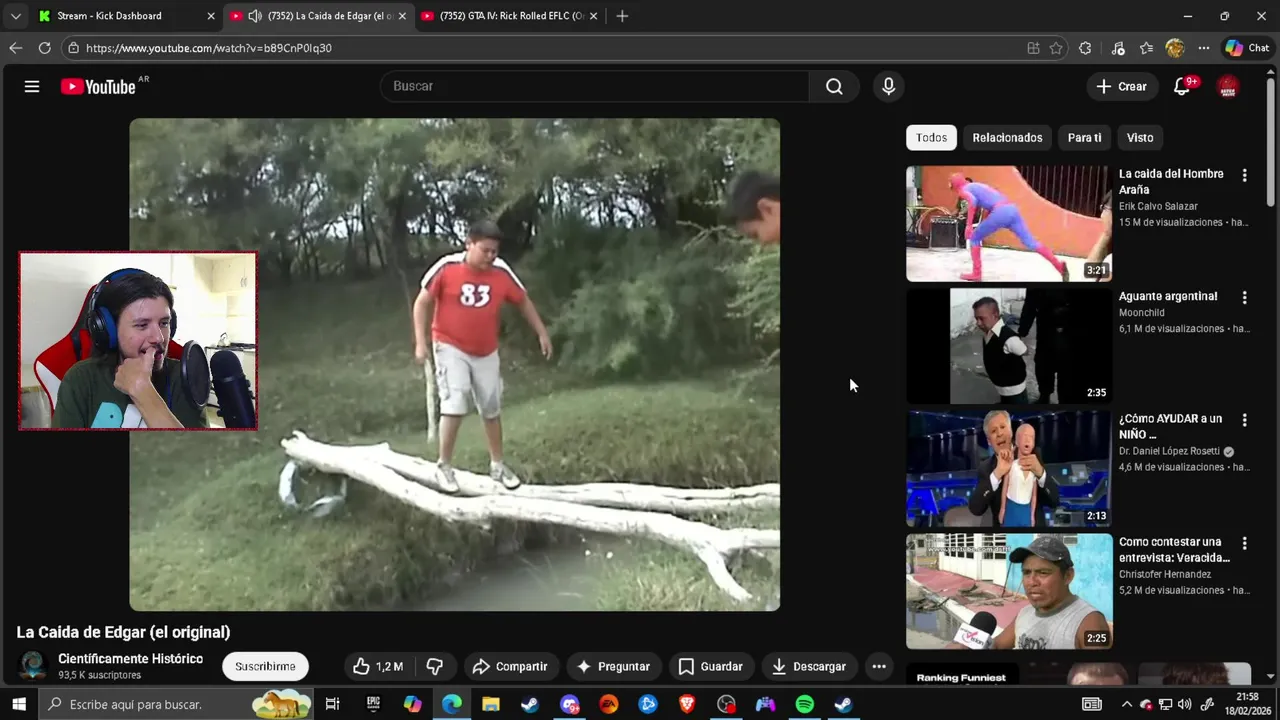The image size is (1280, 720).
Task: Close the GTA IV: Rick Rolled tab
Action: 593,16
